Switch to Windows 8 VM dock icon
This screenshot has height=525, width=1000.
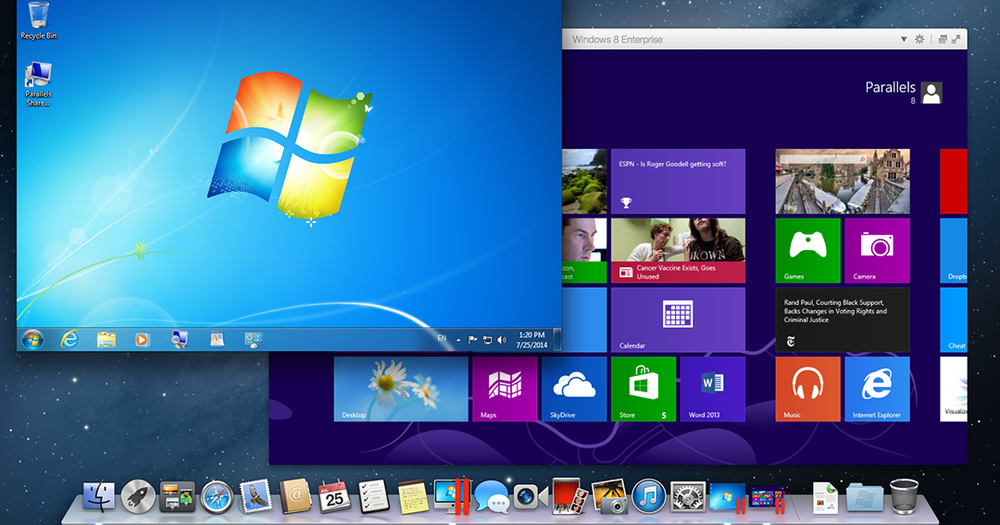point(767,498)
